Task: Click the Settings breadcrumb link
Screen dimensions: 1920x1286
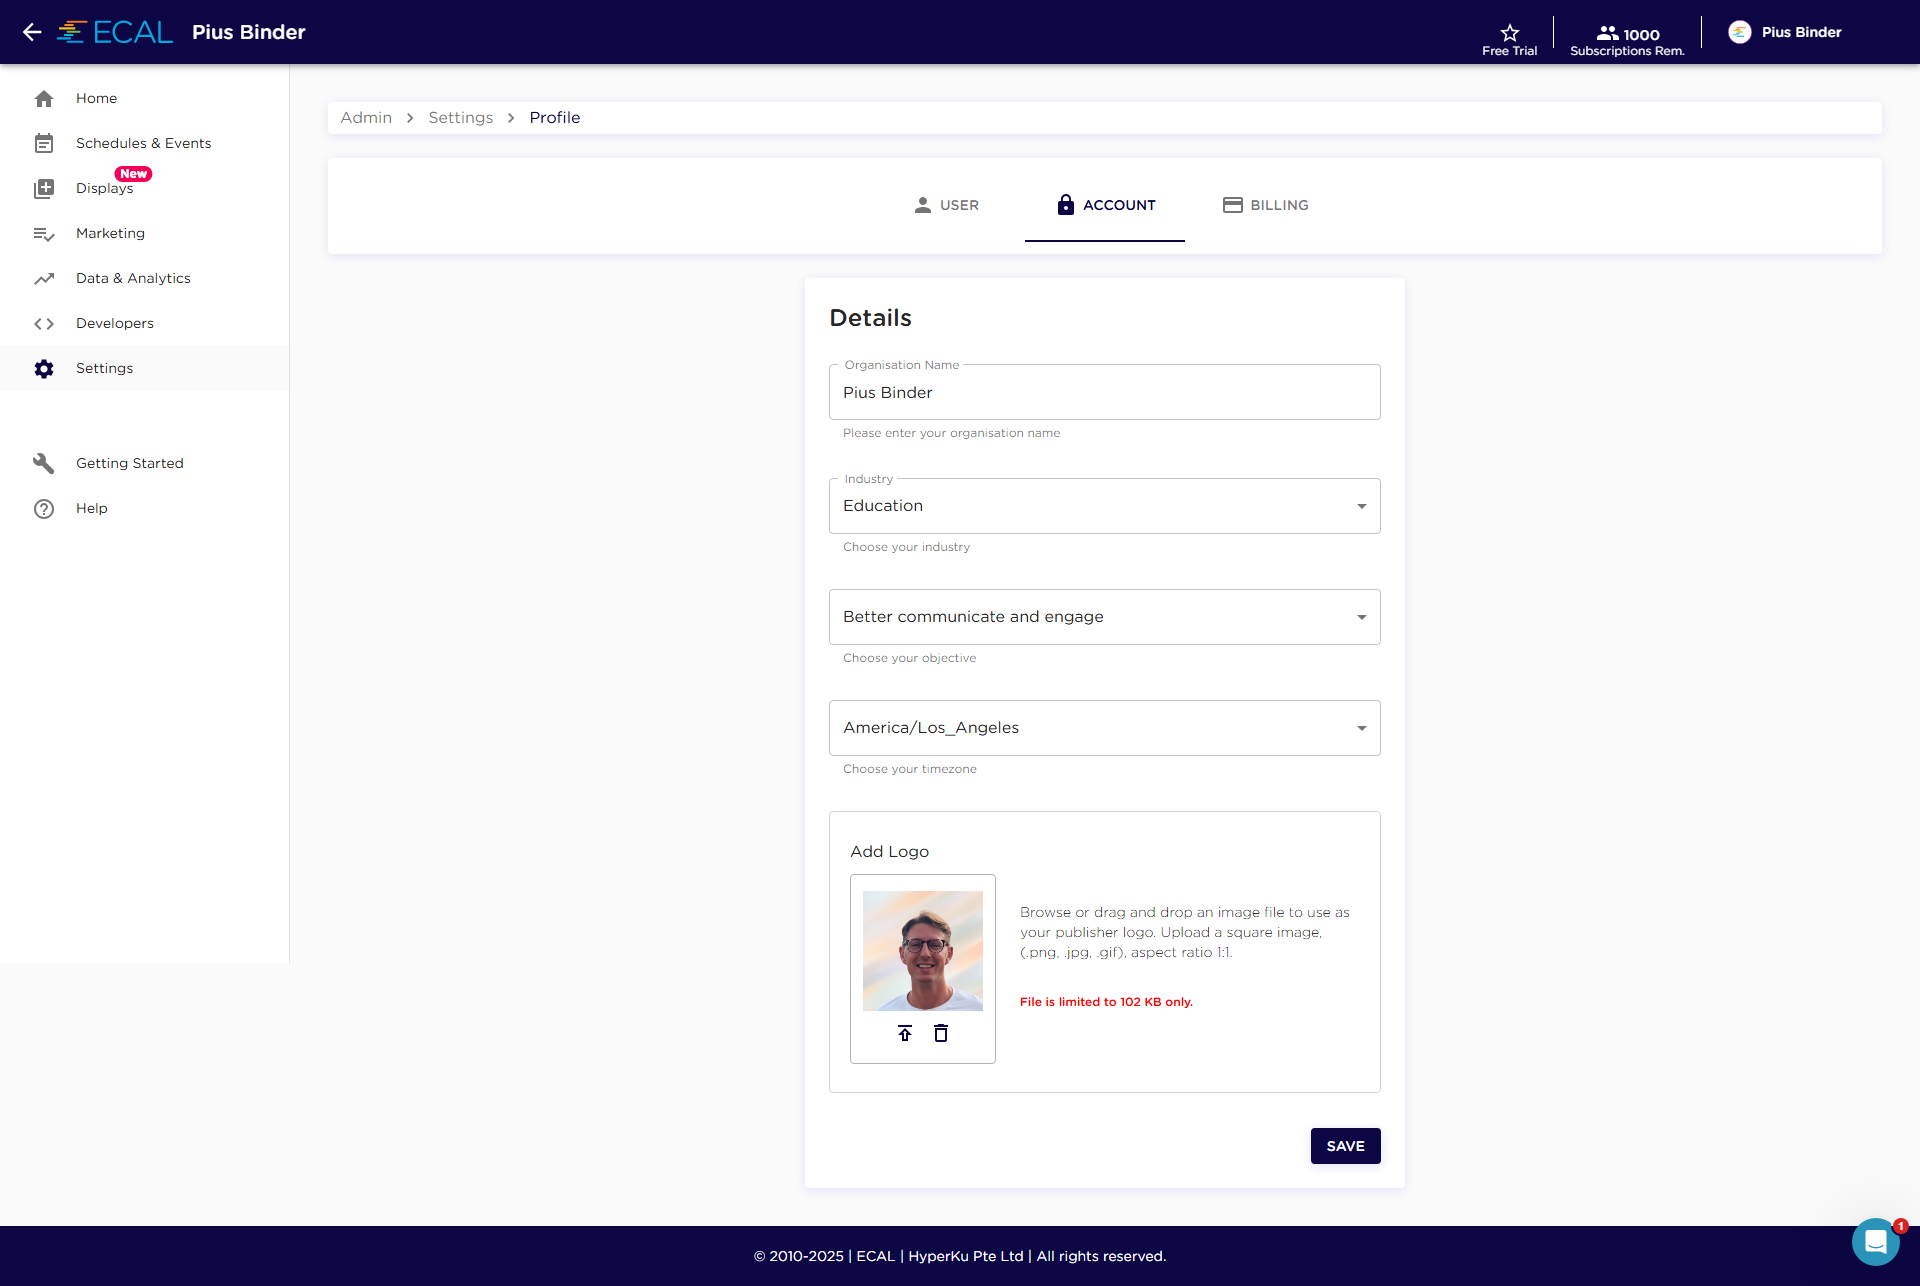Action: (x=460, y=118)
